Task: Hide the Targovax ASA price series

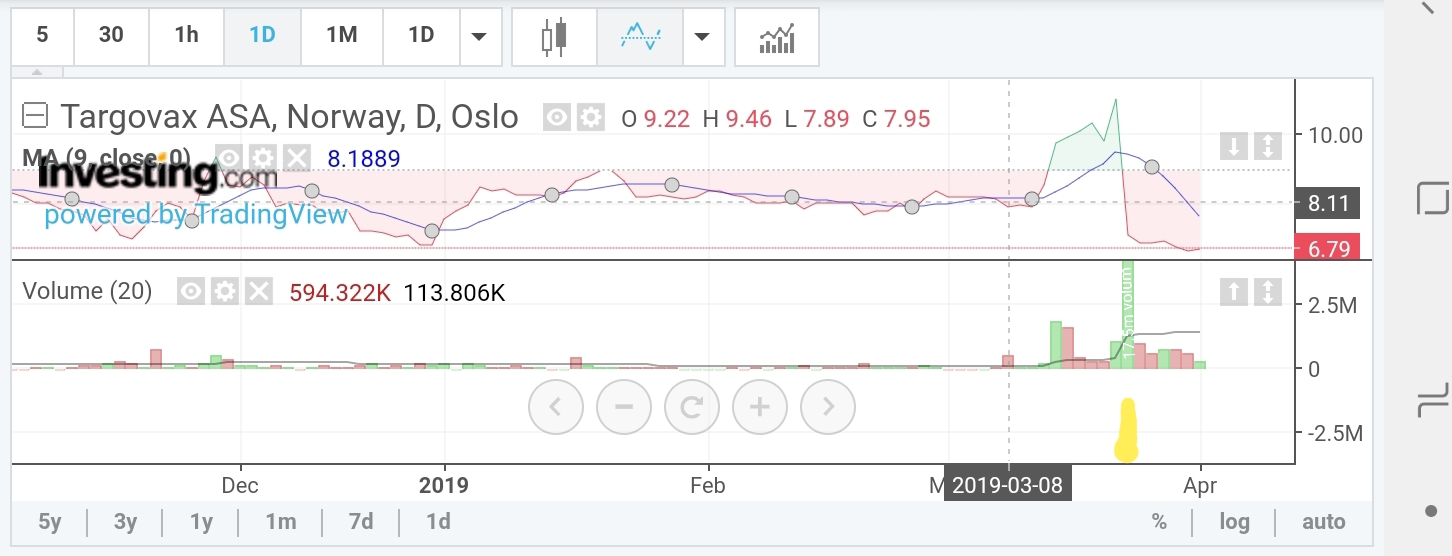Action: tap(558, 119)
